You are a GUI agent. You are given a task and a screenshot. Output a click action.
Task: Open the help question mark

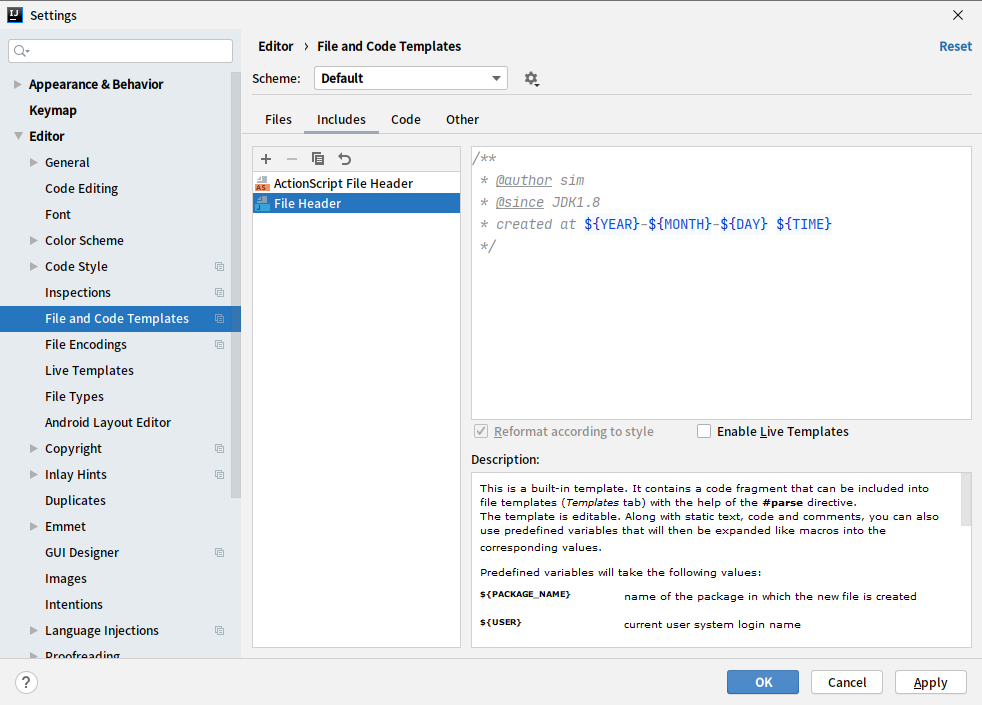coord(26,682)
